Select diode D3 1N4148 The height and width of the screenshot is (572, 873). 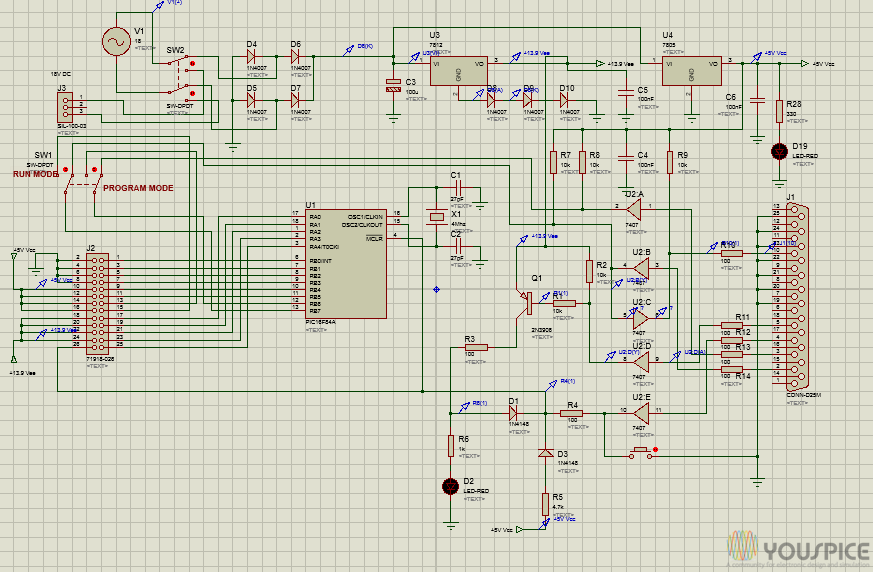click(546, 453)
